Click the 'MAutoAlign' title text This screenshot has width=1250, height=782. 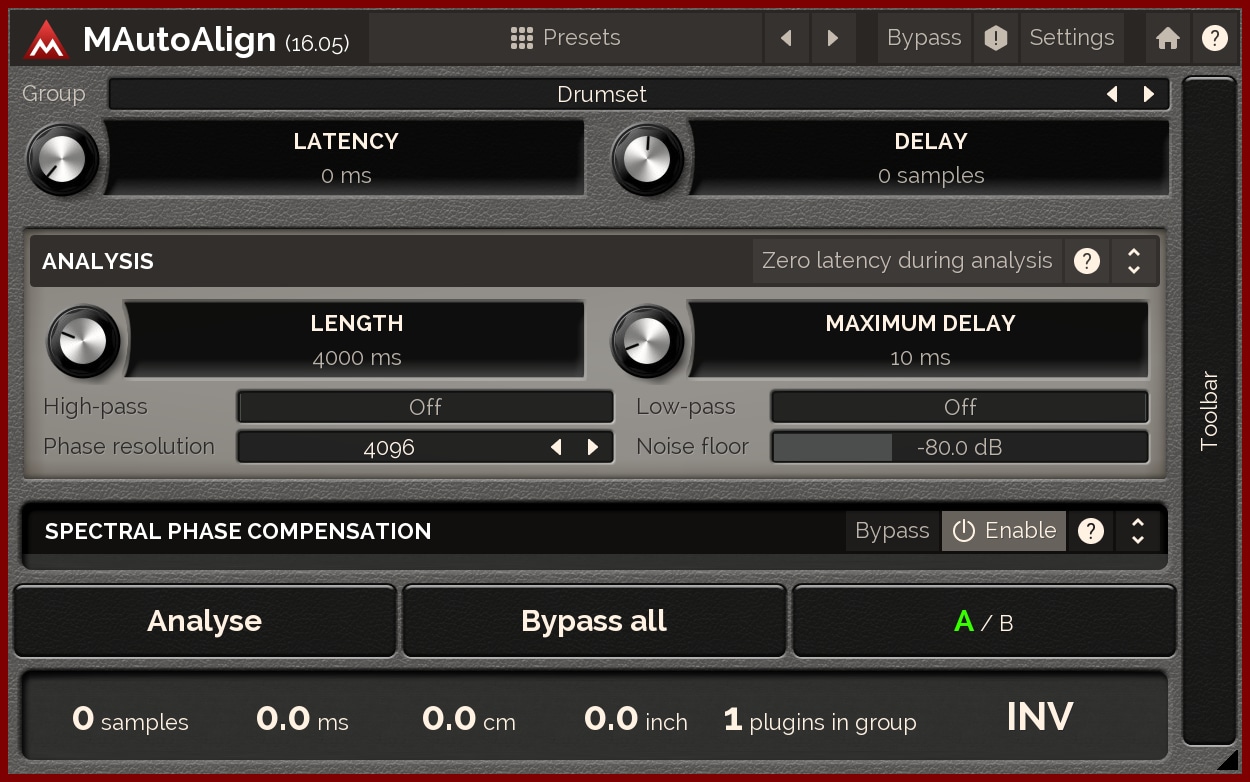(180, 39)
